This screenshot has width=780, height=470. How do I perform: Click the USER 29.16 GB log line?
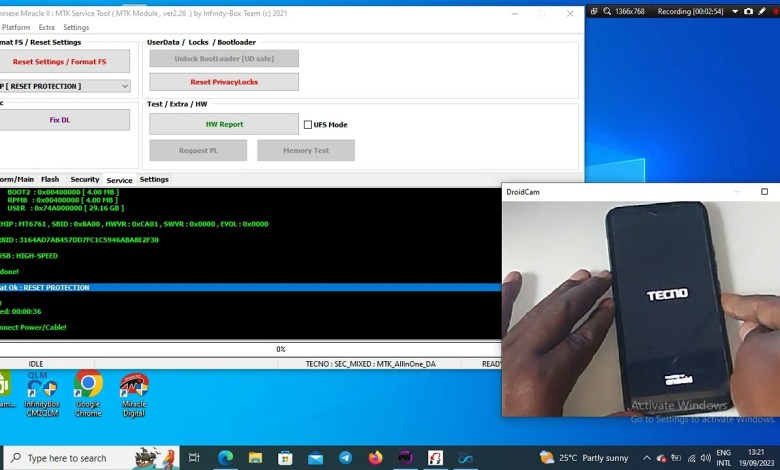[66, 208]
